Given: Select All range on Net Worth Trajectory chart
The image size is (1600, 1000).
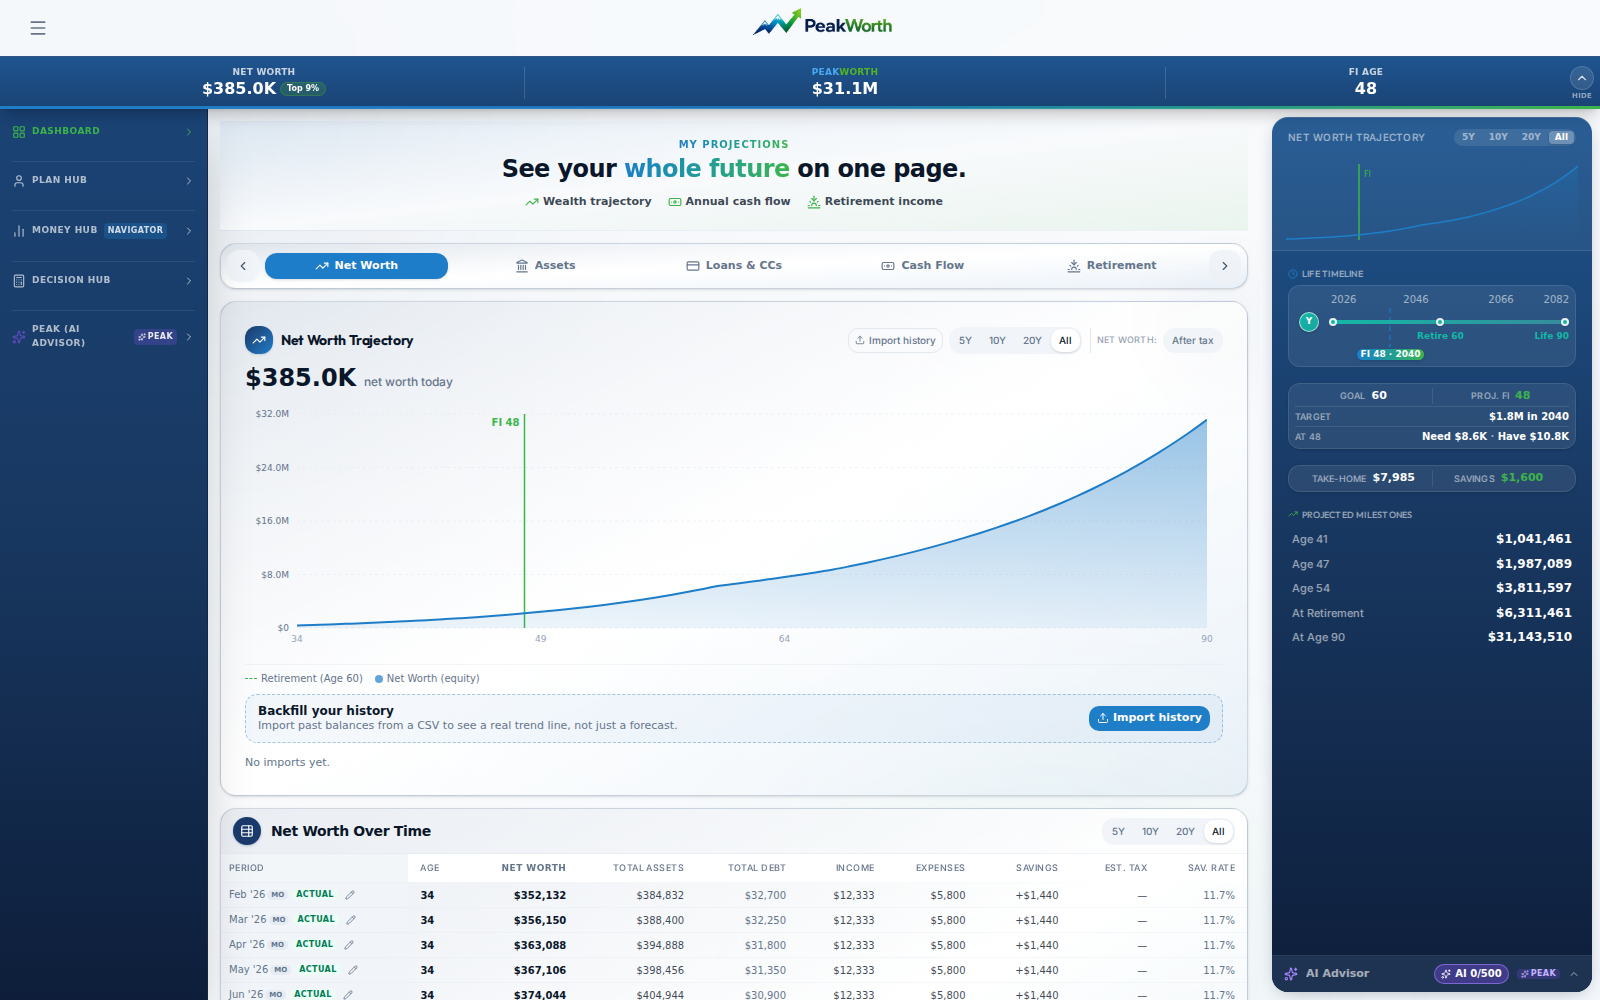Looking at the screenshot, I should 1065,341.
